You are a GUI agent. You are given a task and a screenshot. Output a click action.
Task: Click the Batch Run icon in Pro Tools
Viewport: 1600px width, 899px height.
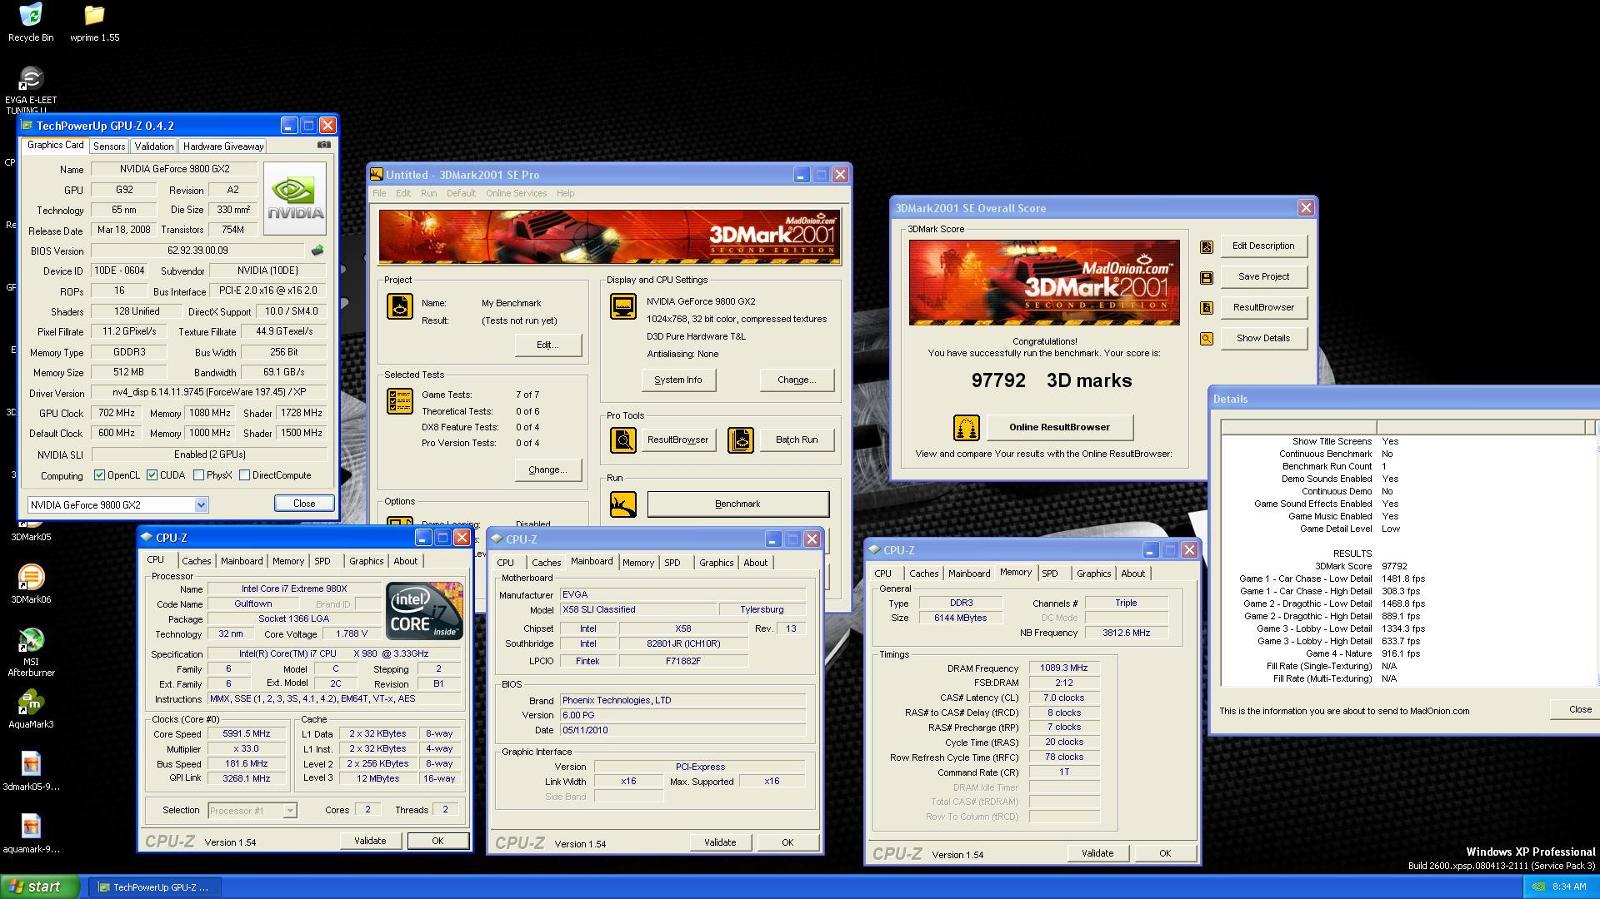click(x=740, y=440)
